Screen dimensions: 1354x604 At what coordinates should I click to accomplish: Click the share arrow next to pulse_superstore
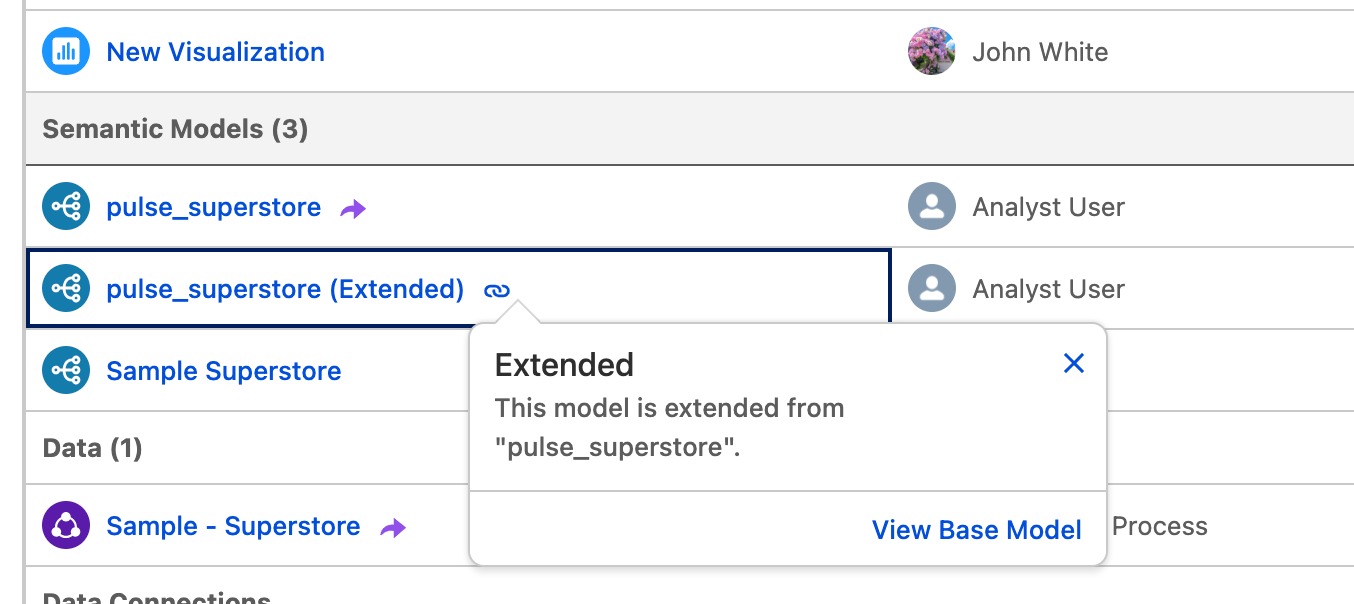coord(351,207)
